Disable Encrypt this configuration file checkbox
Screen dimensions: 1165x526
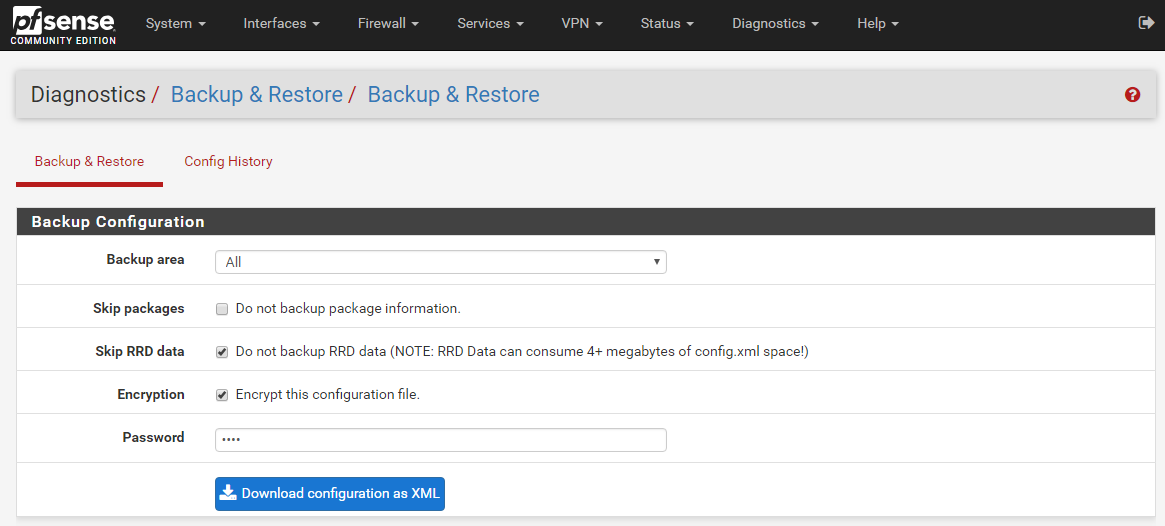point(222,395)
